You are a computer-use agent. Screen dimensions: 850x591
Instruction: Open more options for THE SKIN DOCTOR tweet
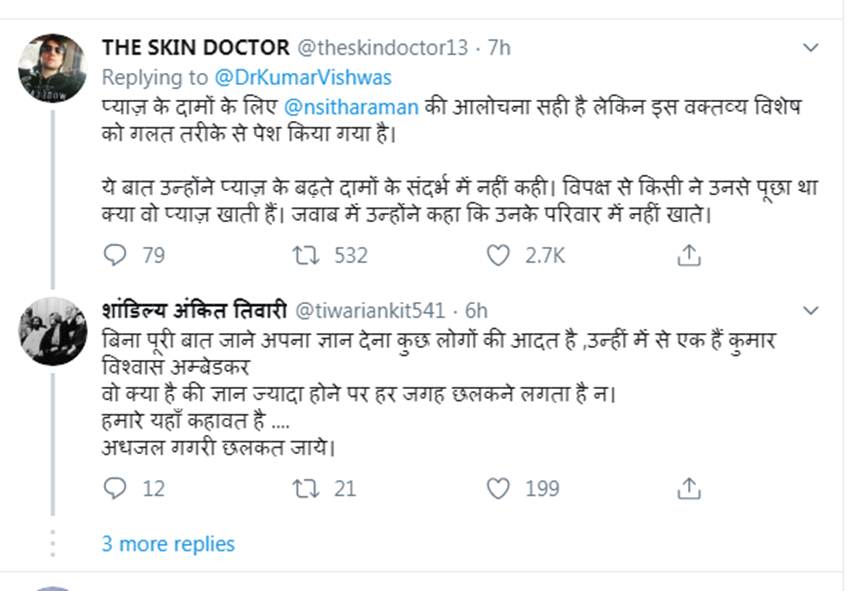tap(811, 47)
